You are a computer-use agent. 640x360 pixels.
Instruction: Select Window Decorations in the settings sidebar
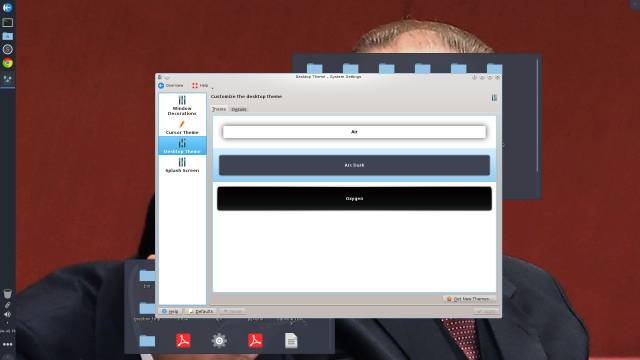pos(182,105)
